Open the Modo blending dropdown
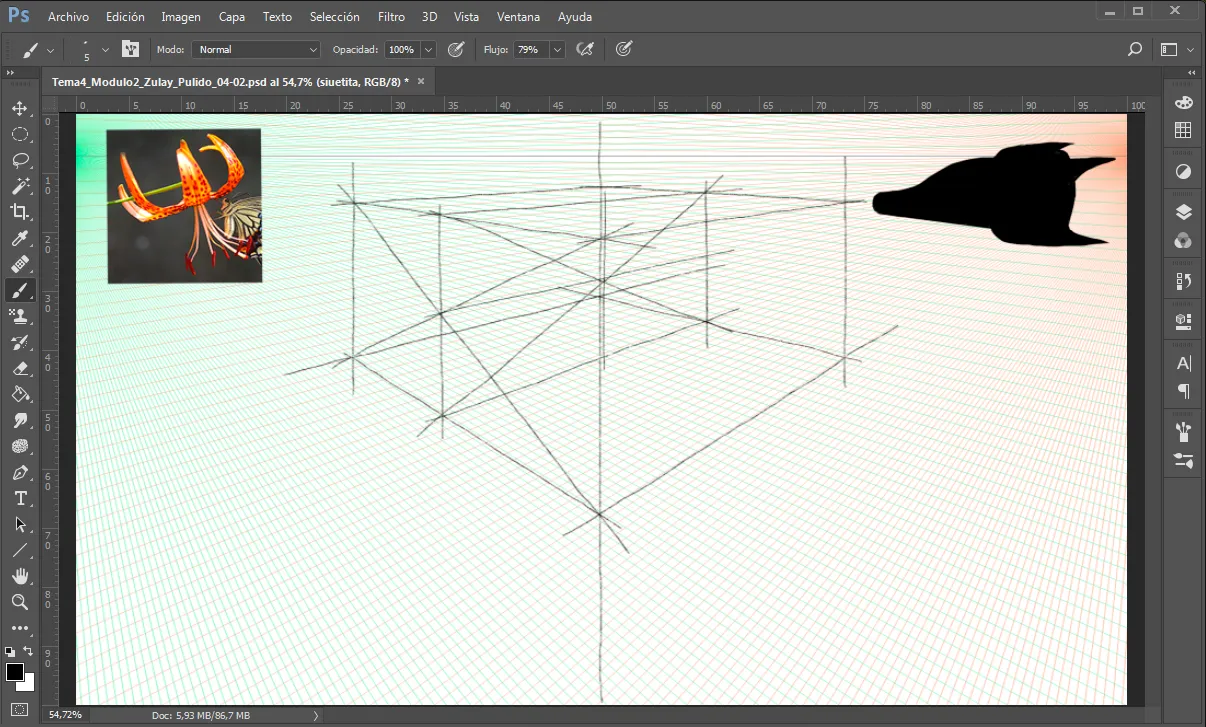 point(256,49)
